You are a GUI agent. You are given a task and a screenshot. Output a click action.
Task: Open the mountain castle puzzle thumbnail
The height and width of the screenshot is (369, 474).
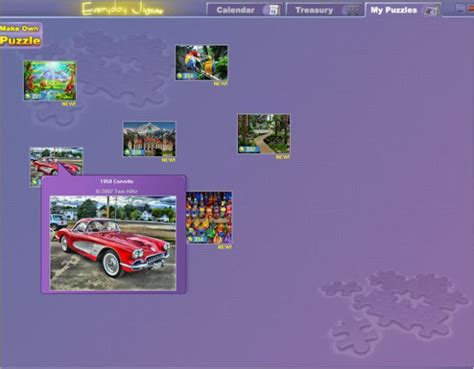point(149,139)
